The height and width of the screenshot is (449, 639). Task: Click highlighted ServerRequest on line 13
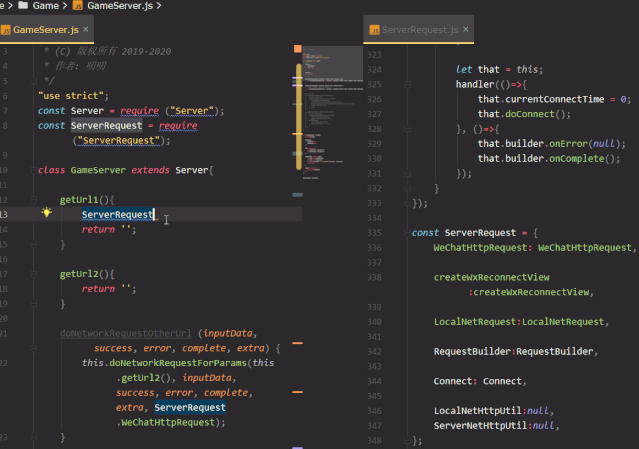pos(117,215)
